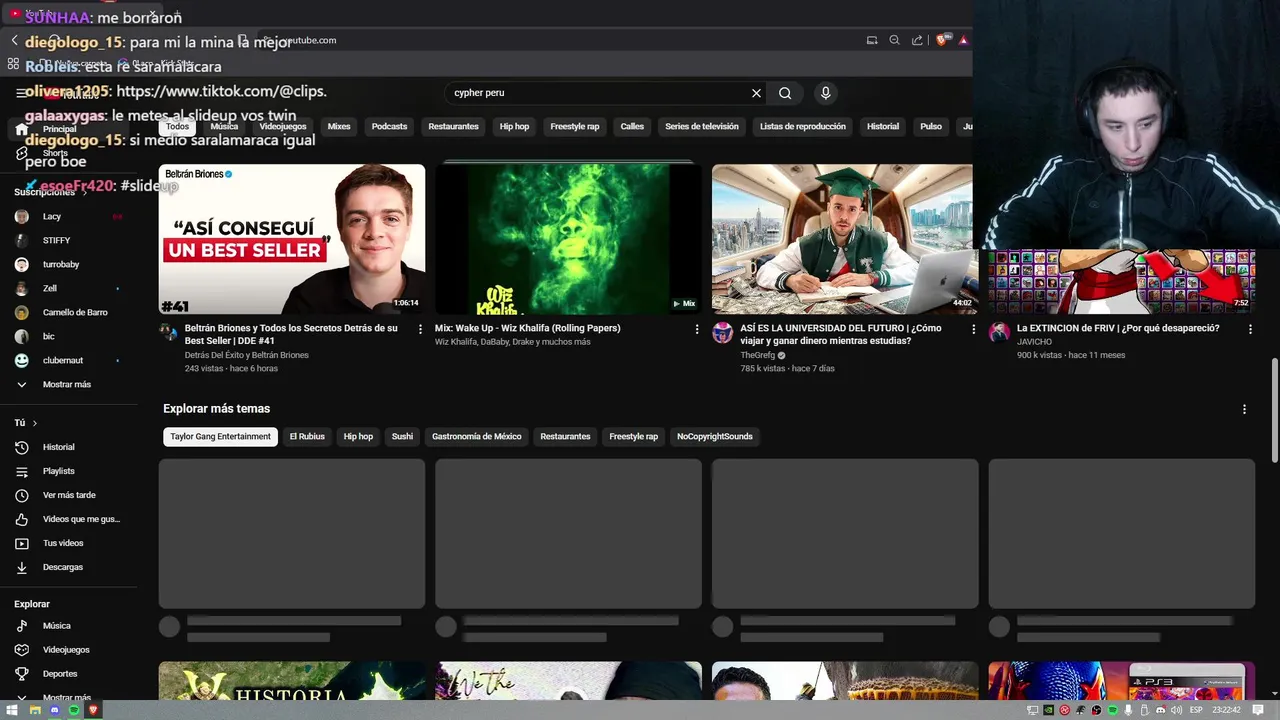Open more options for FRIV video
The image size is (1280, 720).
(x=1250, y=329)
